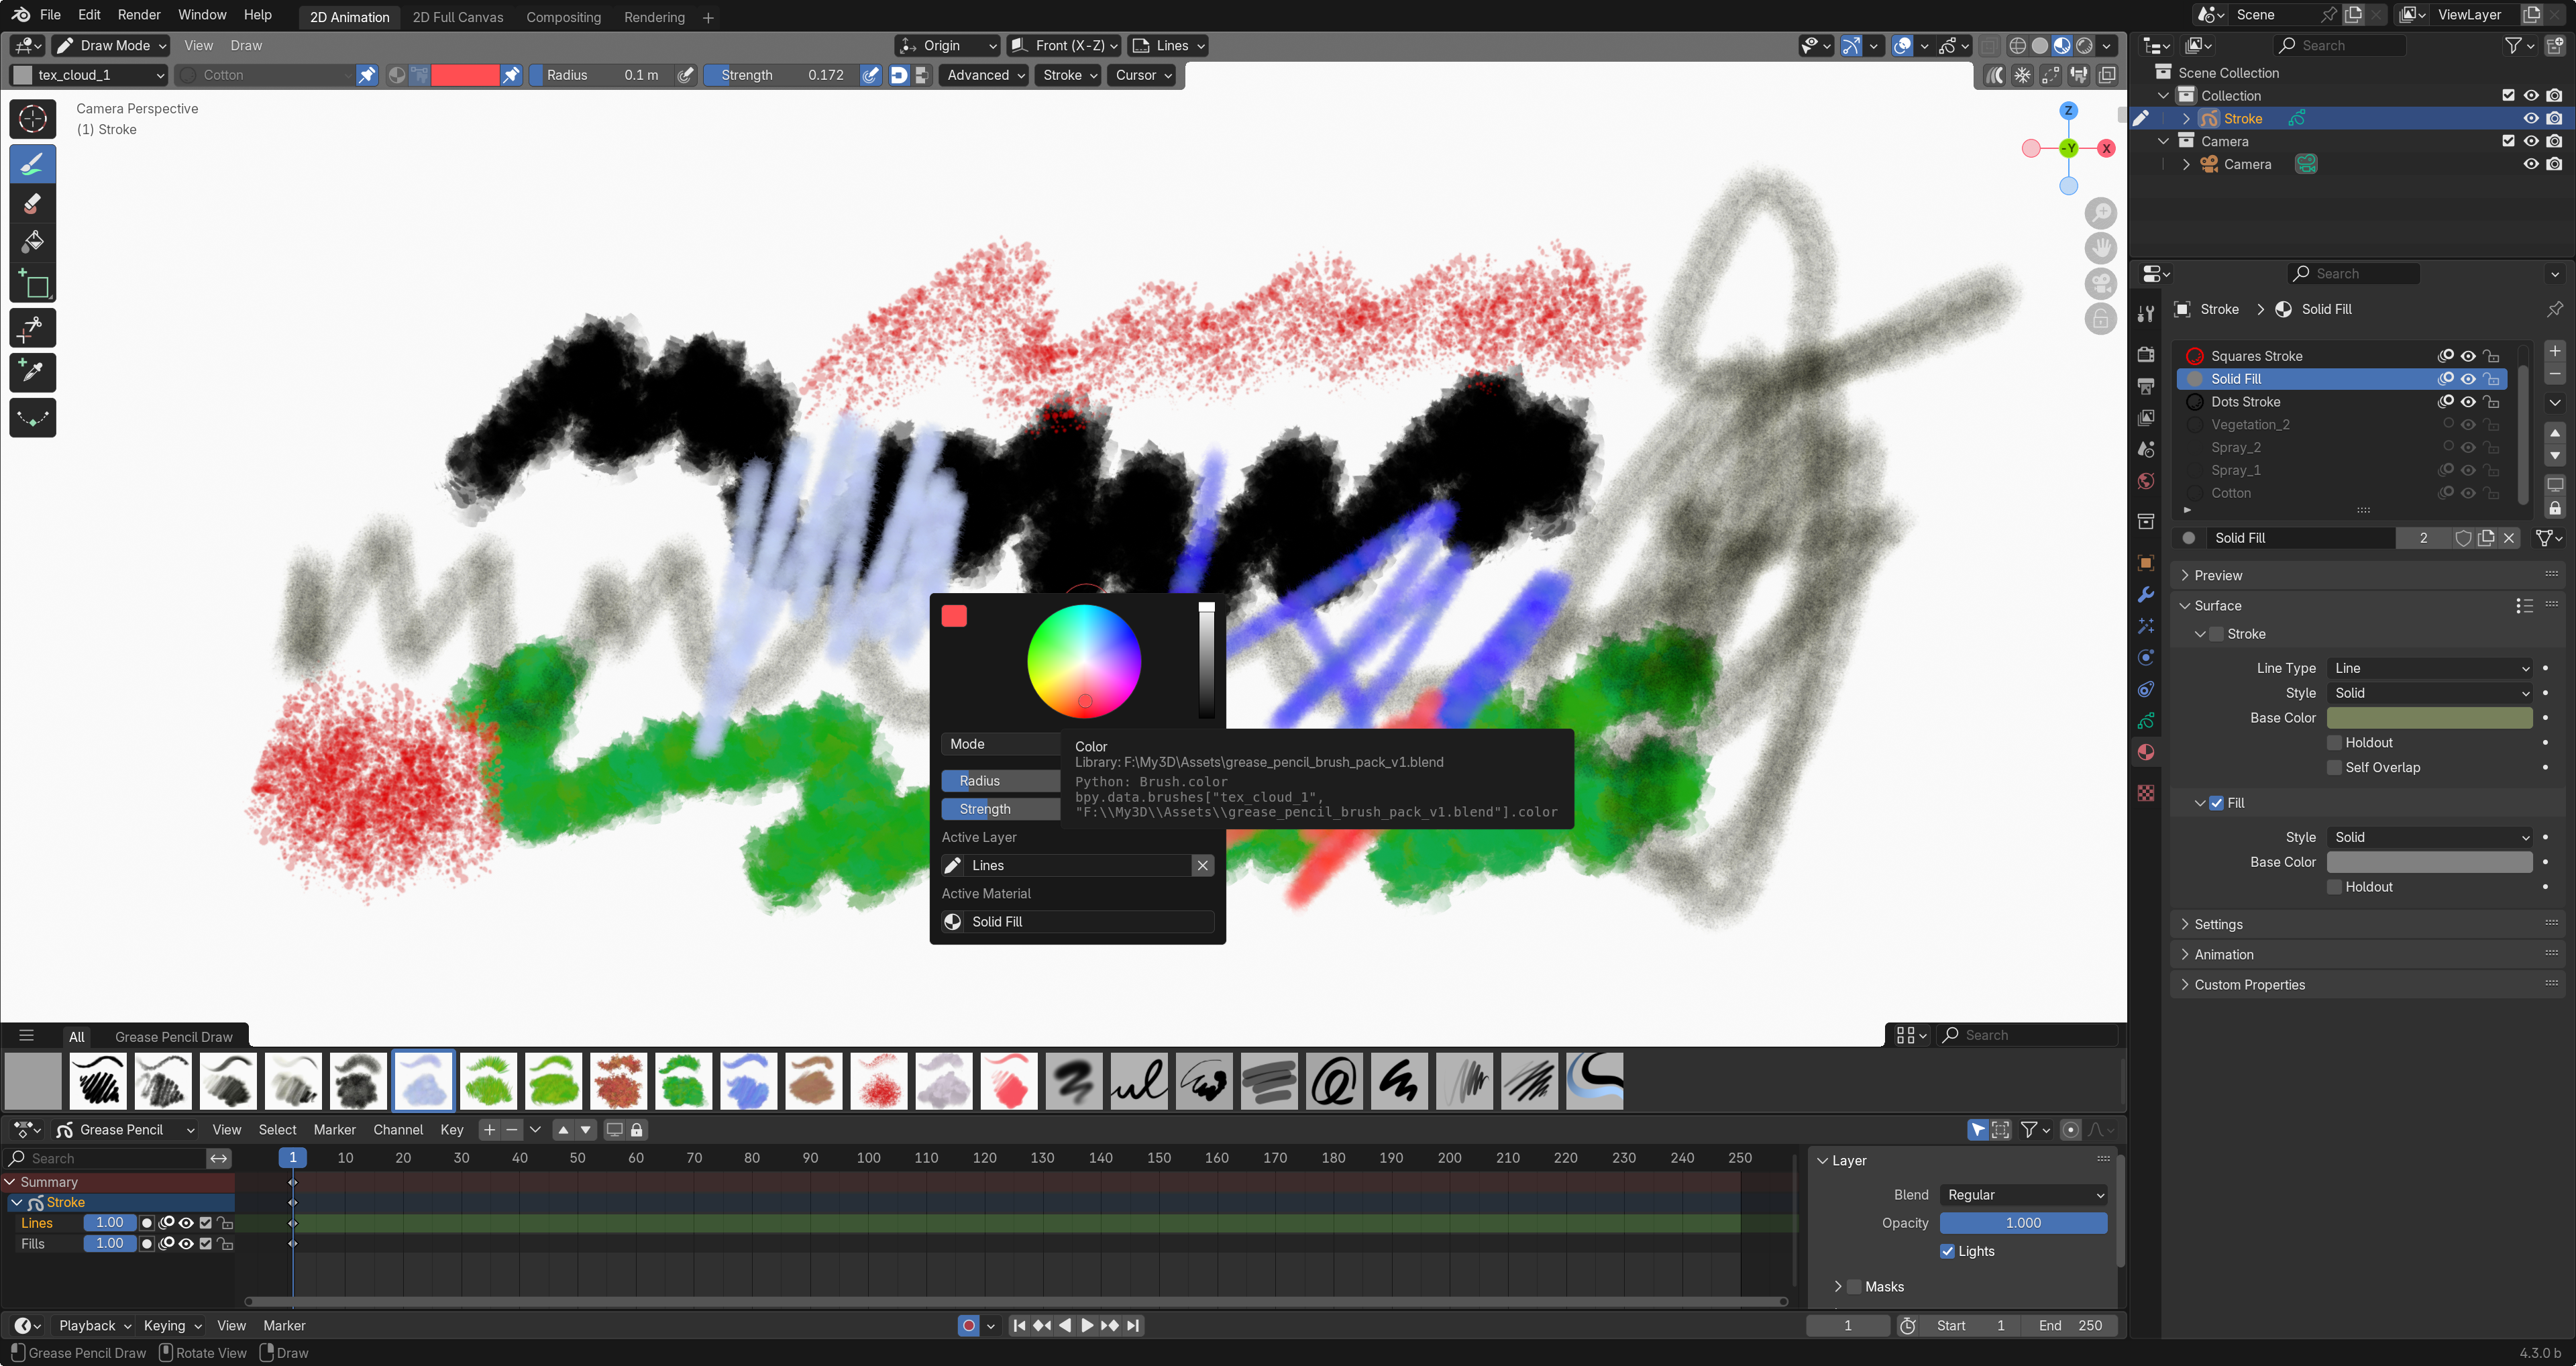Open the File menu
The height and width of the screenshot is (1366, 2576).
(50, 15)
